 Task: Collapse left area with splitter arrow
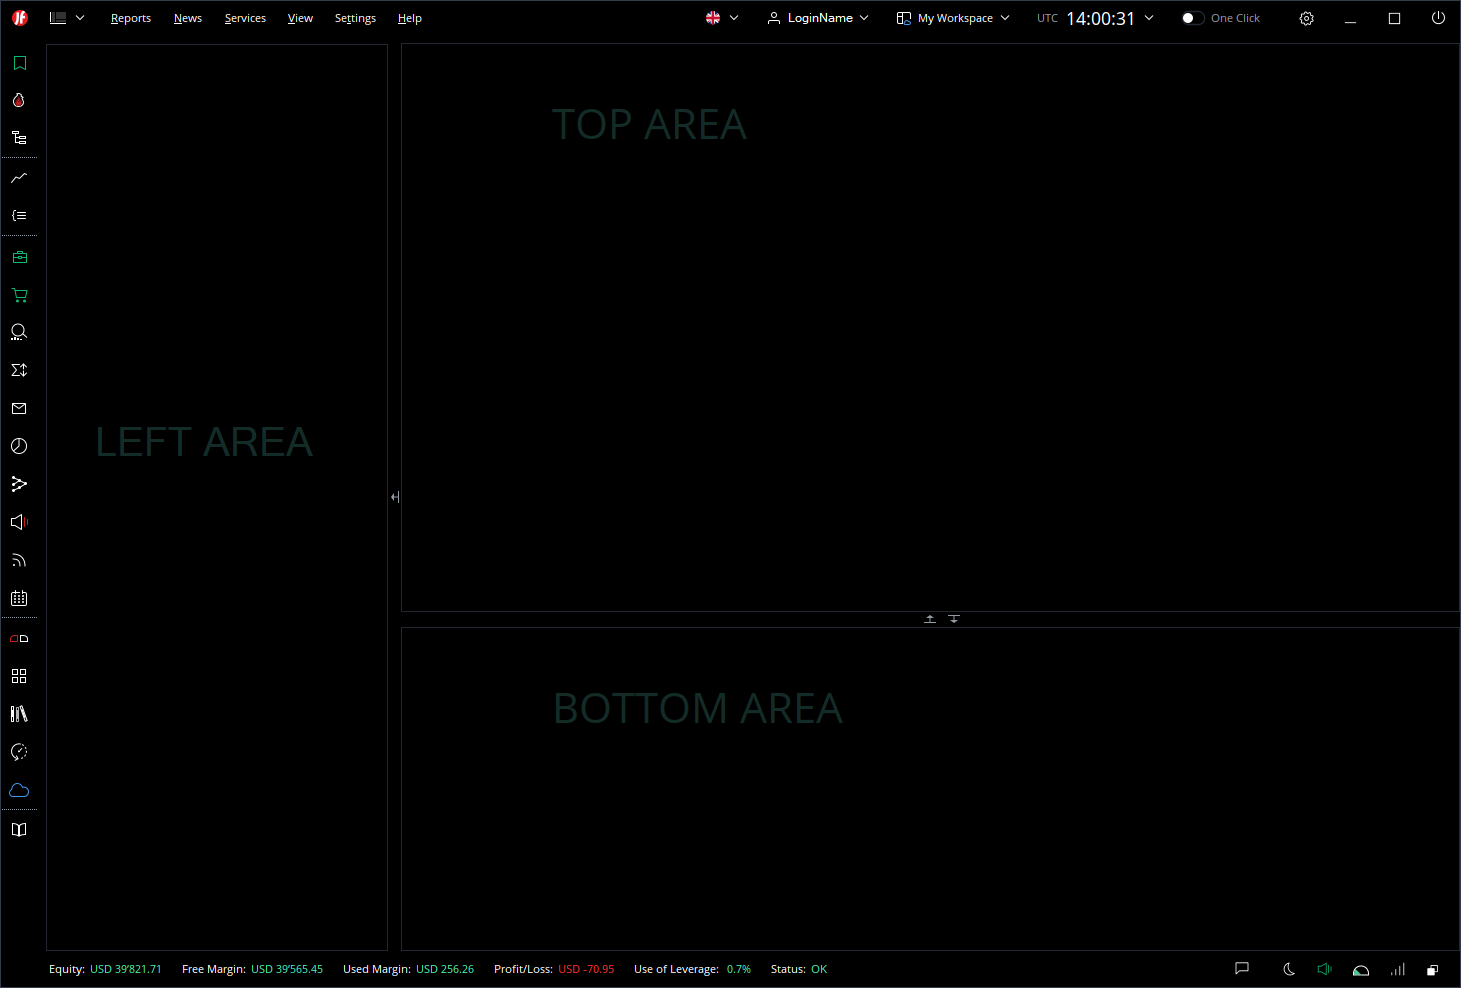click(x=395, y=497)
